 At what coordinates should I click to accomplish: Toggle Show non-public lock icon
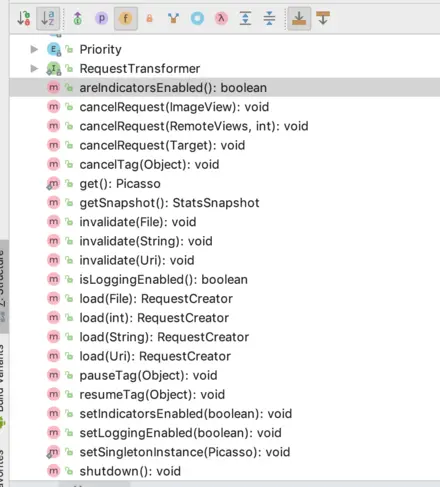click(x=149, y=18)
